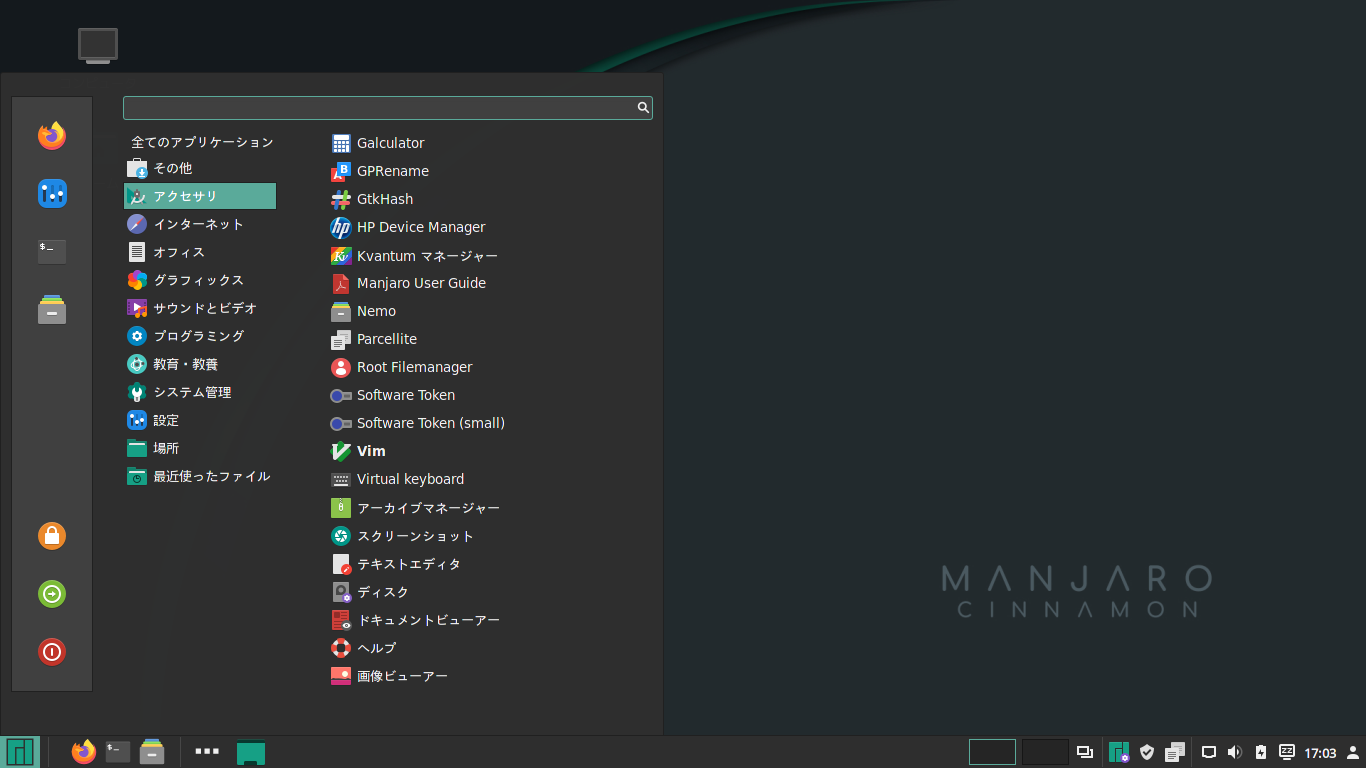
Task: Click the menu search field
Action: click(388, 108)
